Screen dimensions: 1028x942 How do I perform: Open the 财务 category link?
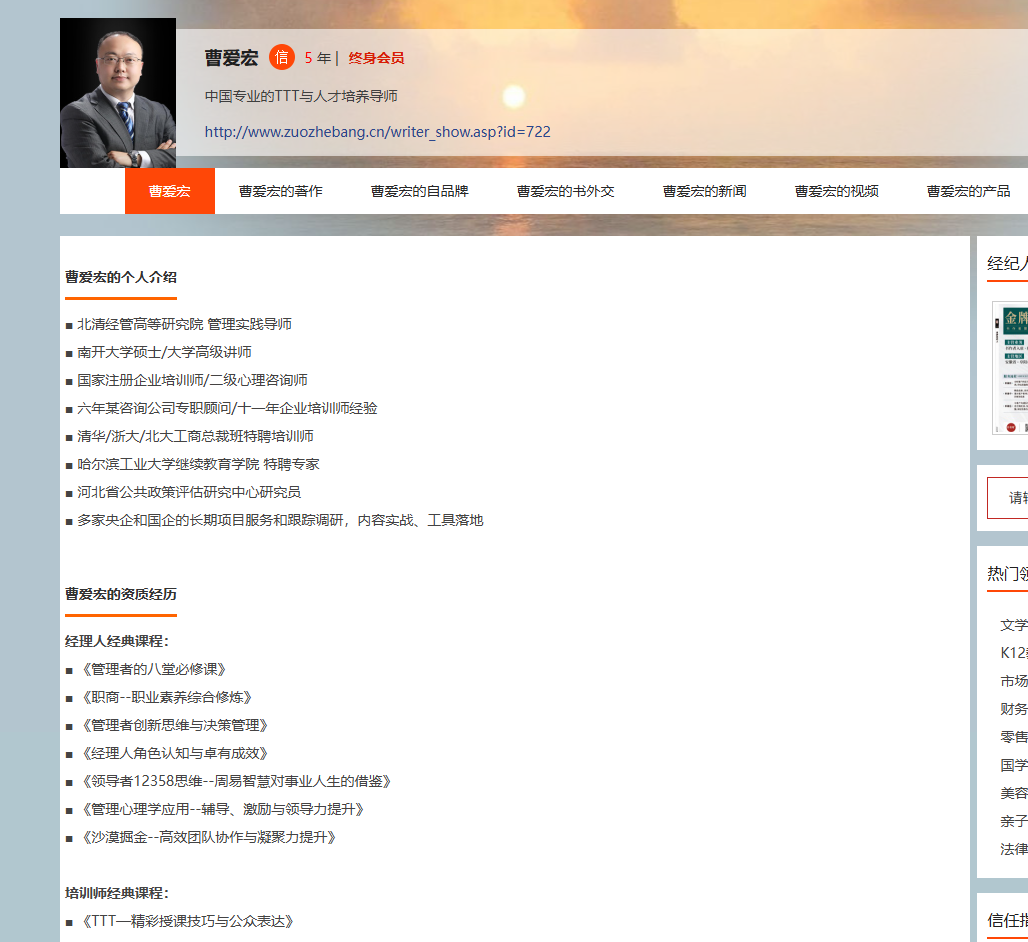click(x=1013, y=709)
